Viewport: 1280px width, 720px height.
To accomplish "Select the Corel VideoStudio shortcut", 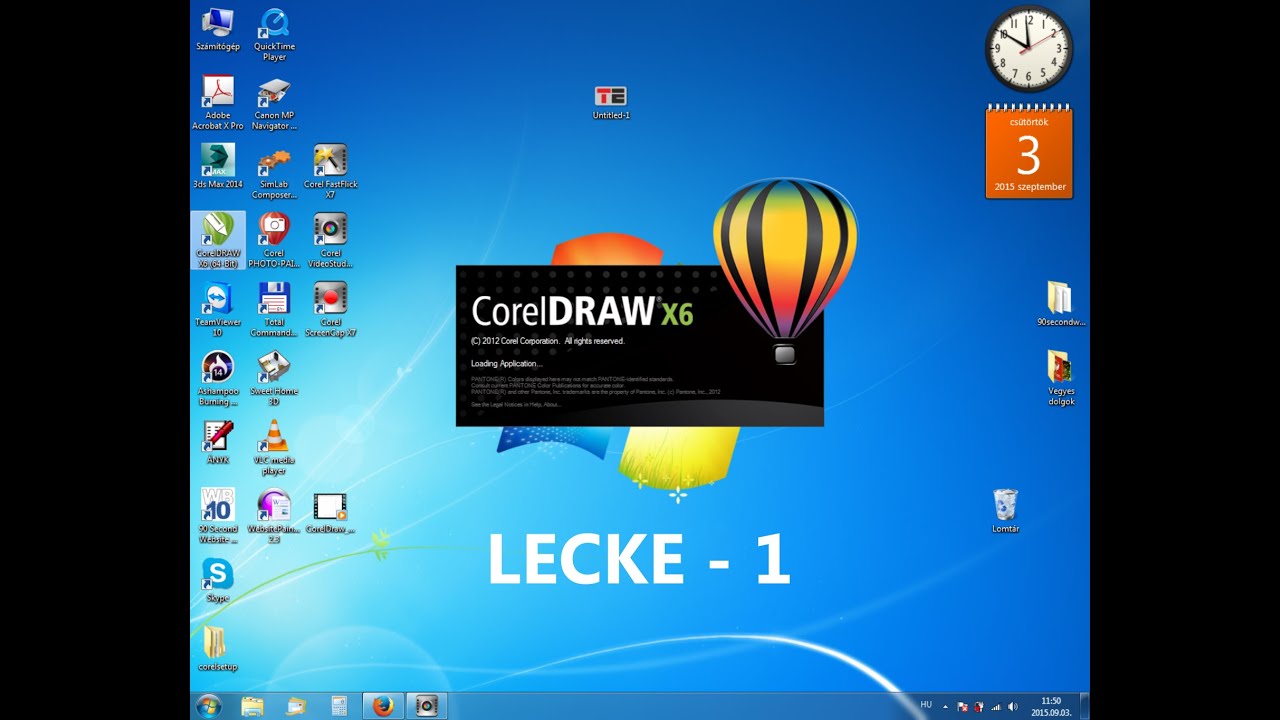I will click(x=330, y=231).
